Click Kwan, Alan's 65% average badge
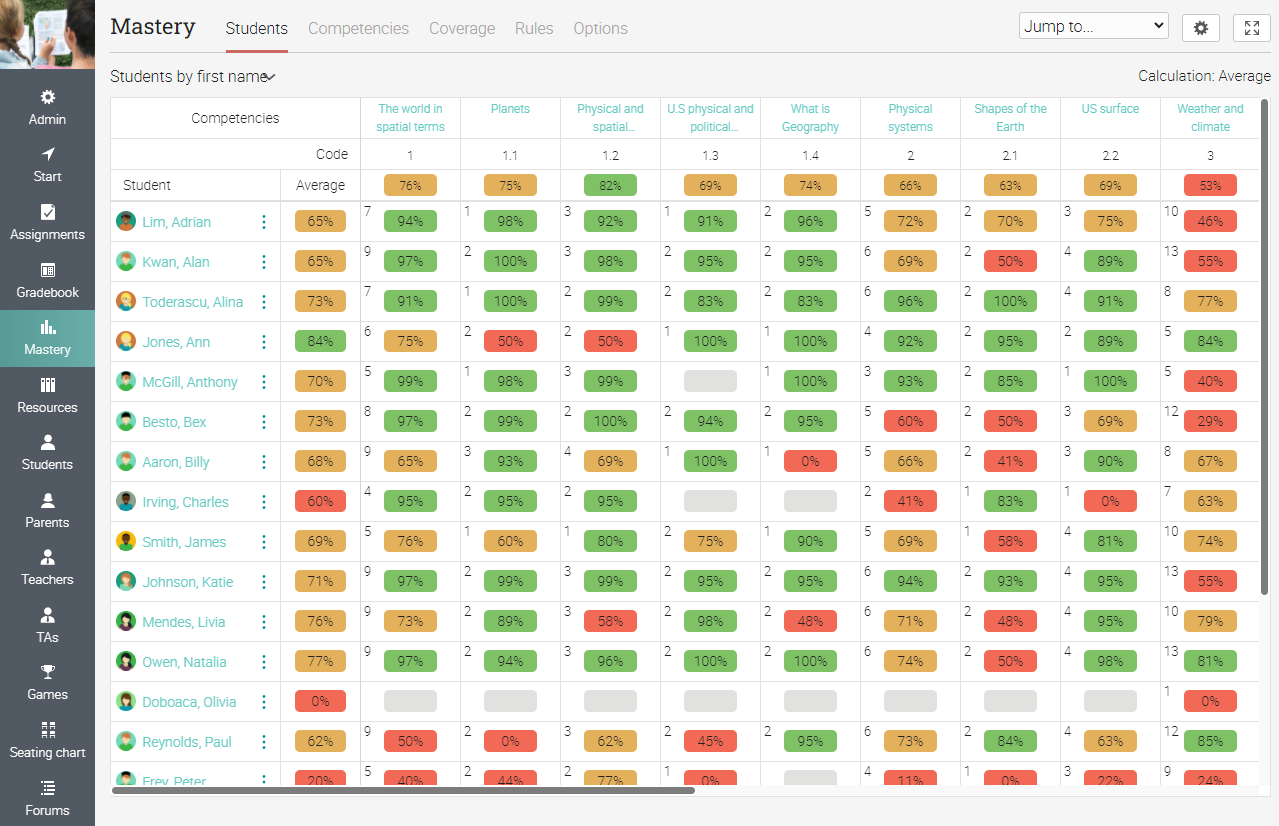The height and width of the screenshot is (826, 1279). (x=320, y=262)
